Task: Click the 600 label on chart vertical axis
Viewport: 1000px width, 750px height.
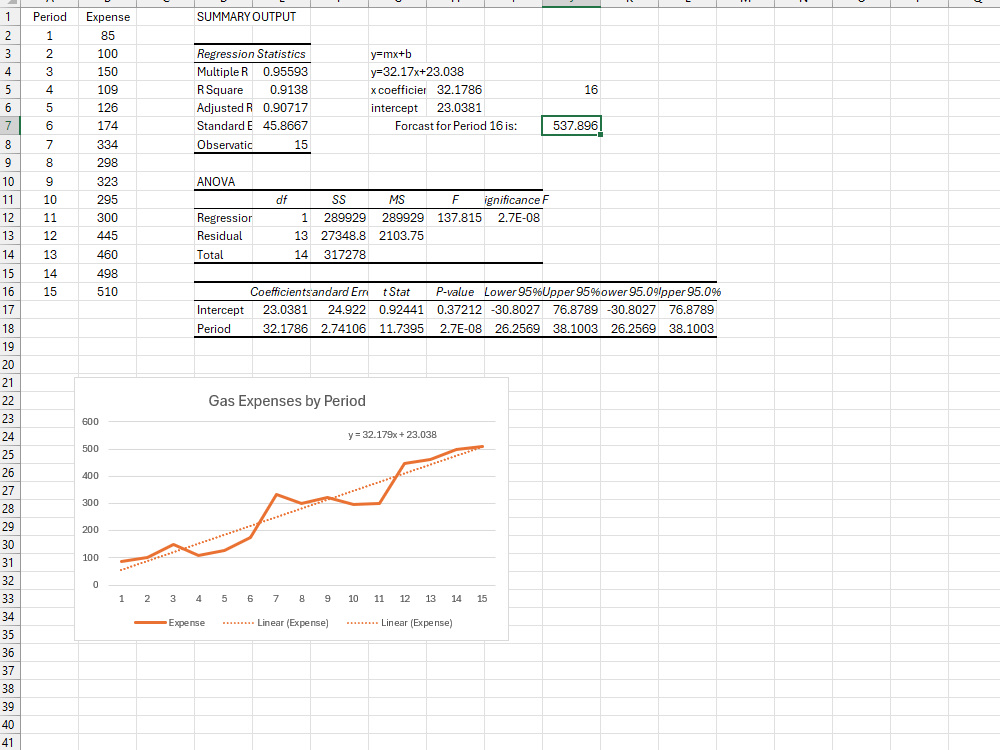Action: pyautogui.click(x=91, y=422)
